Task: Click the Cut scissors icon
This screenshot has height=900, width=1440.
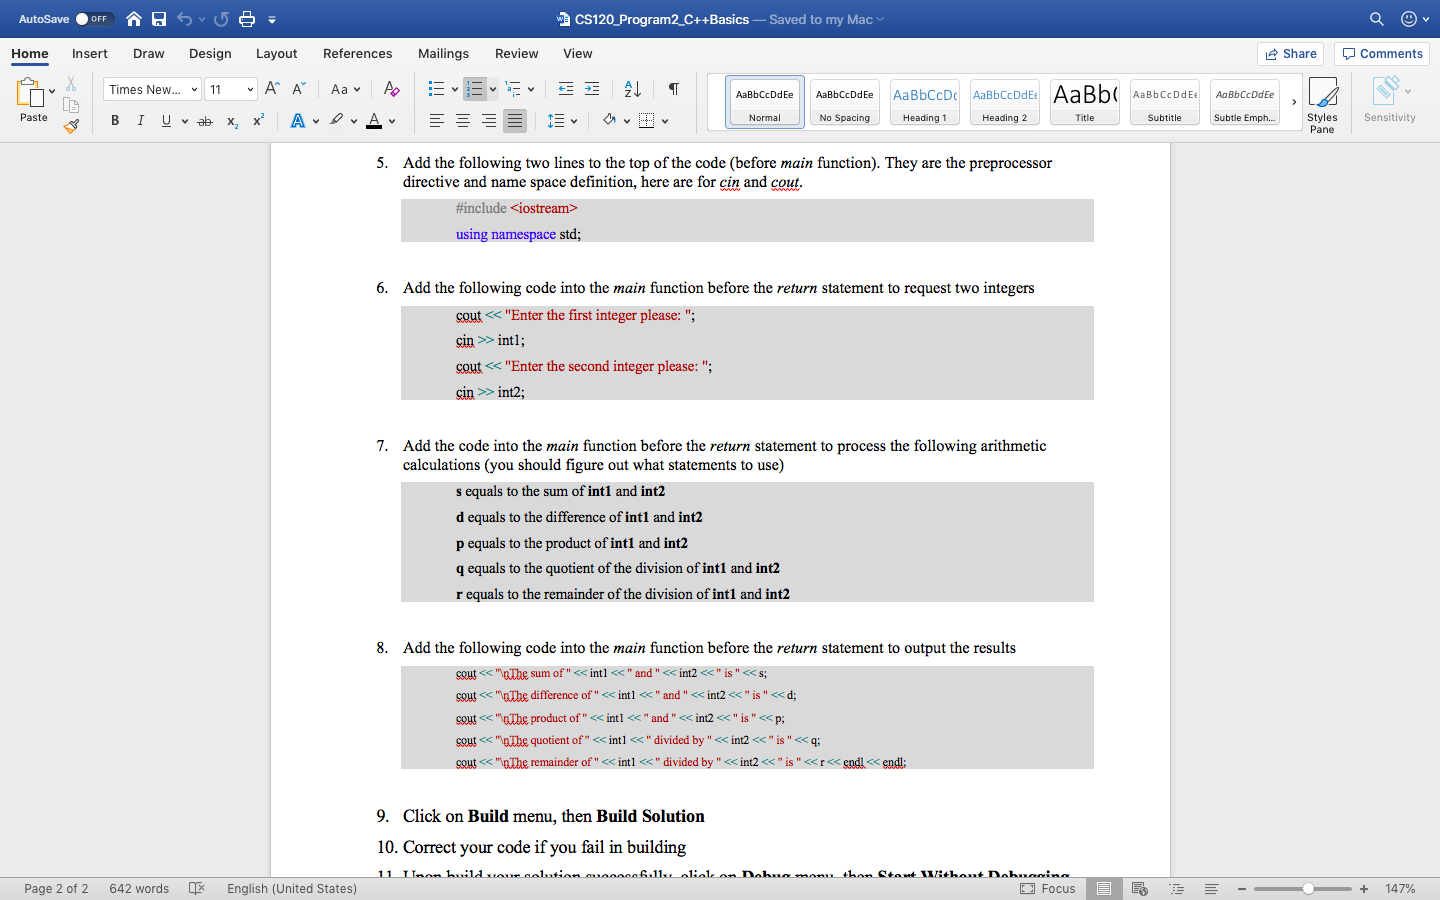Action: pyautogui.click(x=71, y=84)
